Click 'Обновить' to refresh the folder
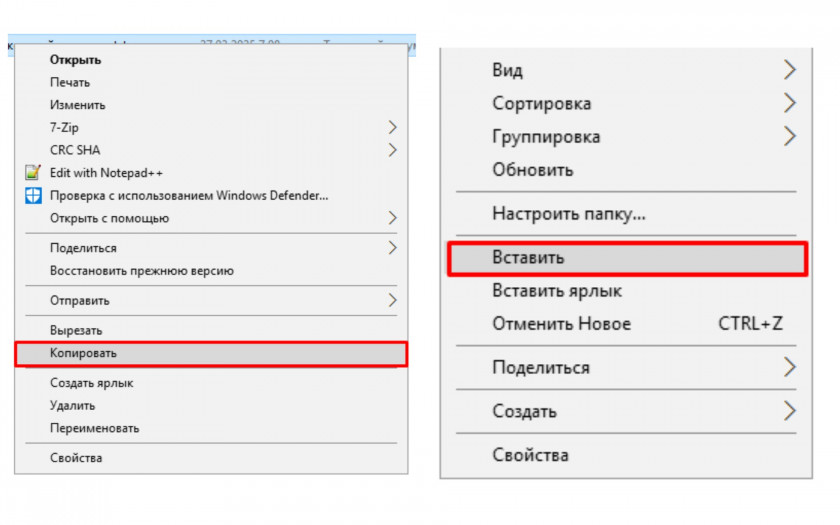Viewport: 840px width, 525px height. 532,169
